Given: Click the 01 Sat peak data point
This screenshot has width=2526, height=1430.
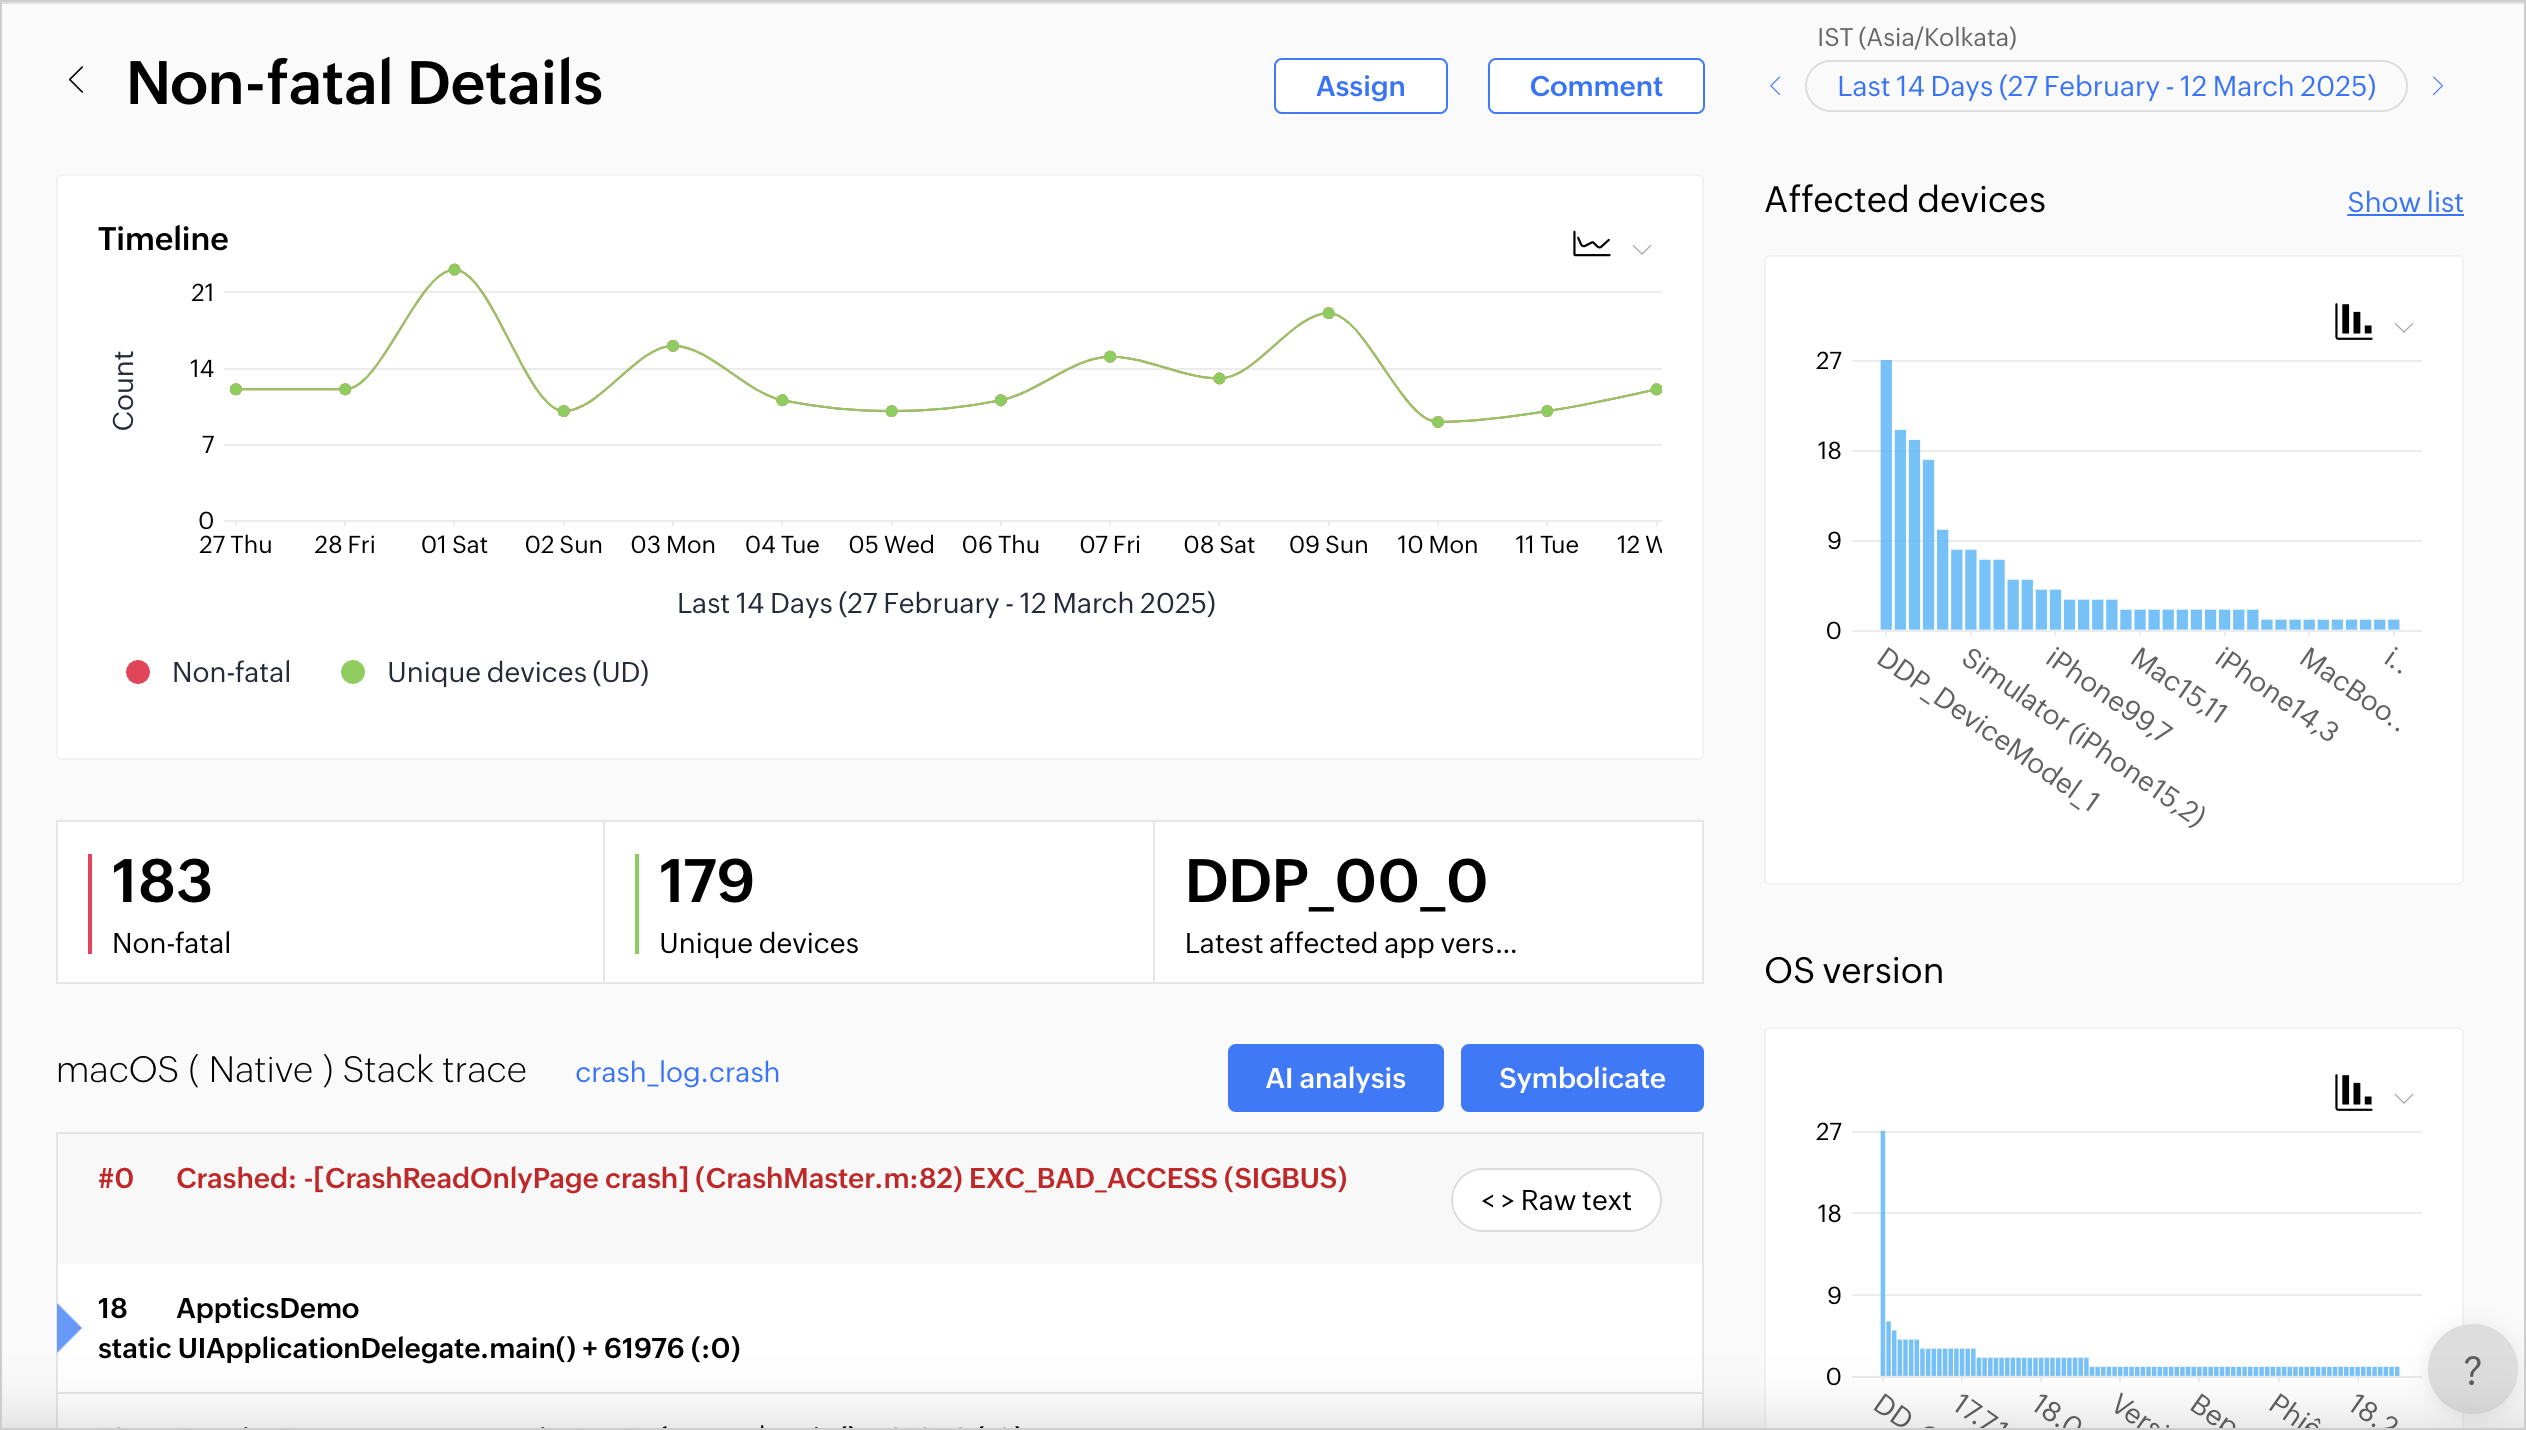Looking at the screenshot, I should 455,269.
